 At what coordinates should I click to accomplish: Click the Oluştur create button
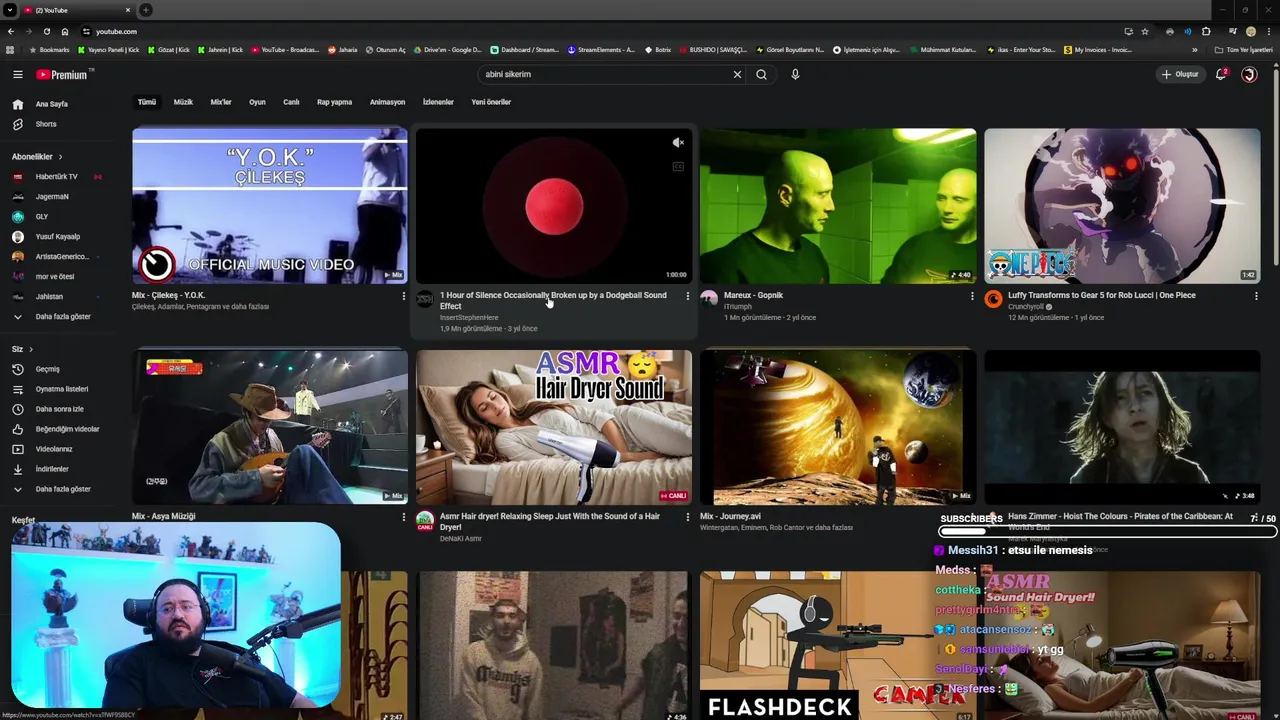click(1180, 74)
